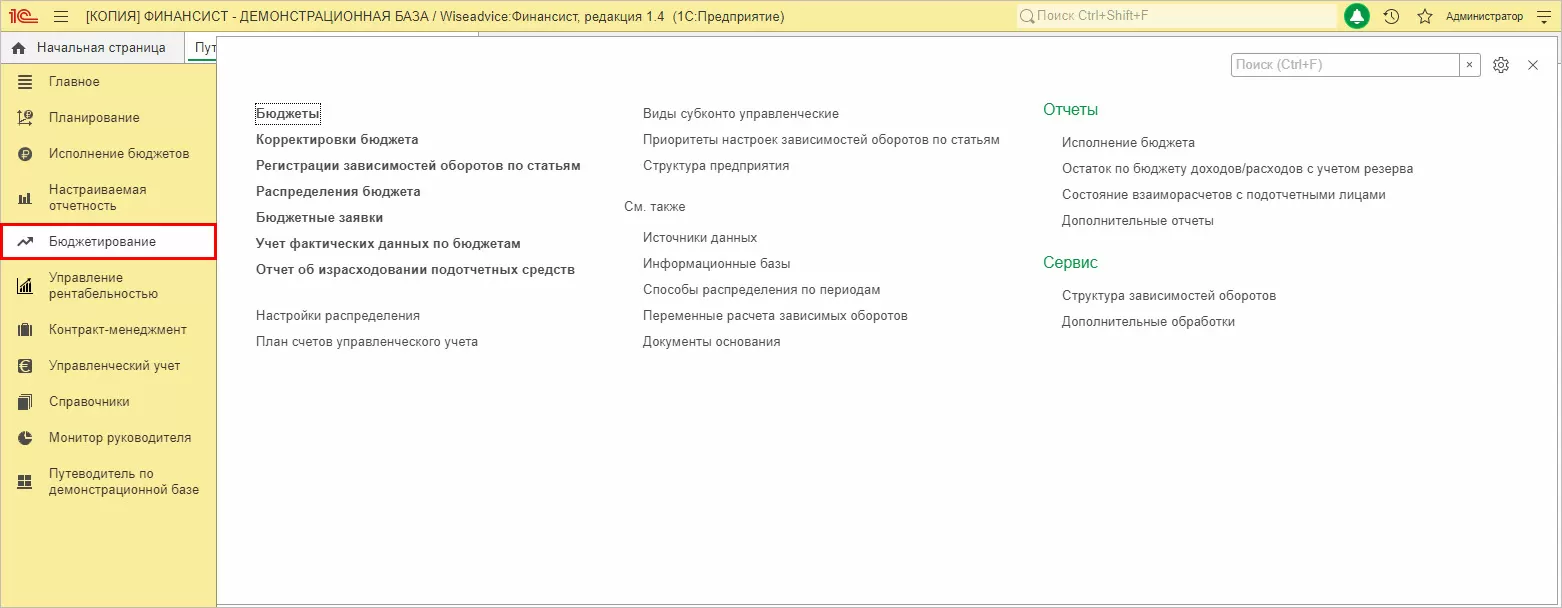
Task: Click the Управленческий учет euro icon
Action: click(25, 365)
